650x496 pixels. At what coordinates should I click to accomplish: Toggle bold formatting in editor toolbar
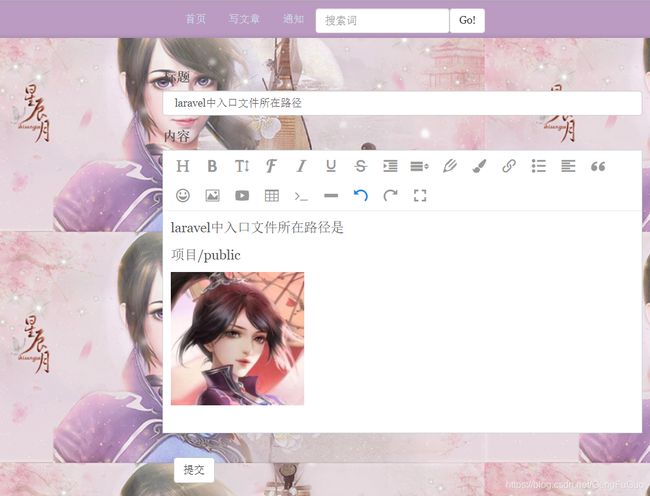(x=212, y=166)
